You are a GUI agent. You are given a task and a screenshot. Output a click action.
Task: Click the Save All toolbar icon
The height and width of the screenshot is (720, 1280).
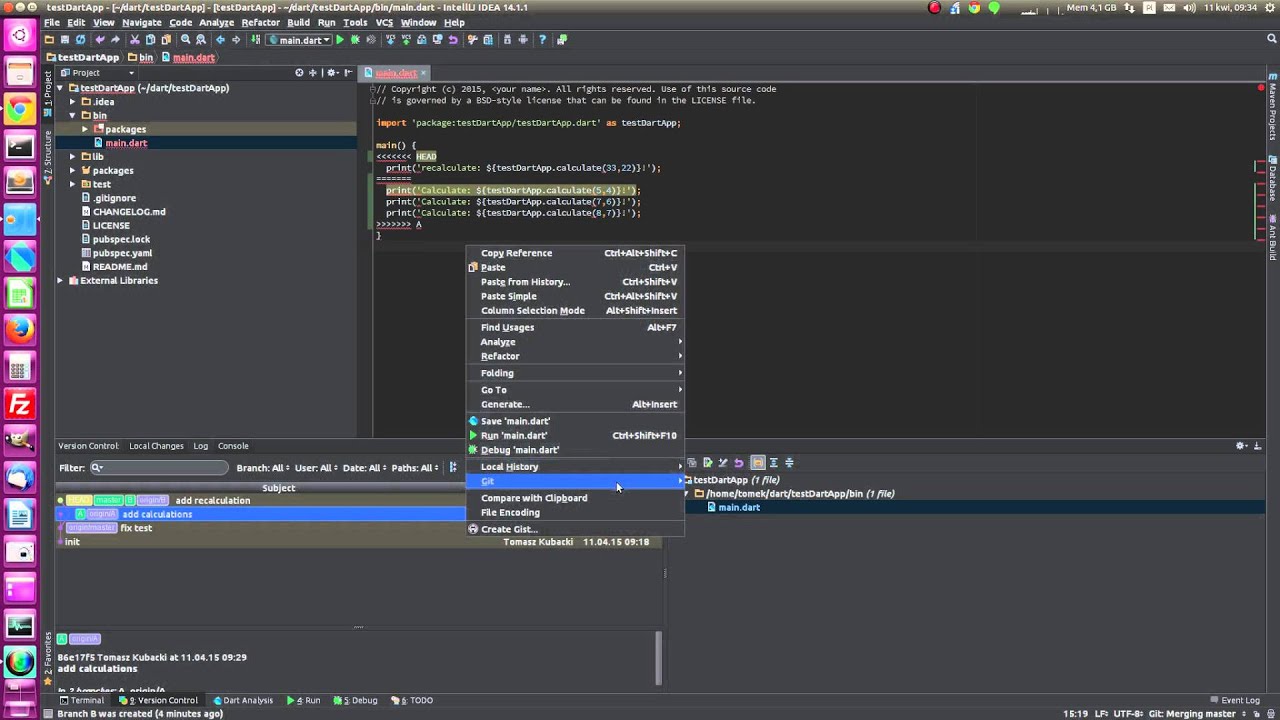point(65,40)
